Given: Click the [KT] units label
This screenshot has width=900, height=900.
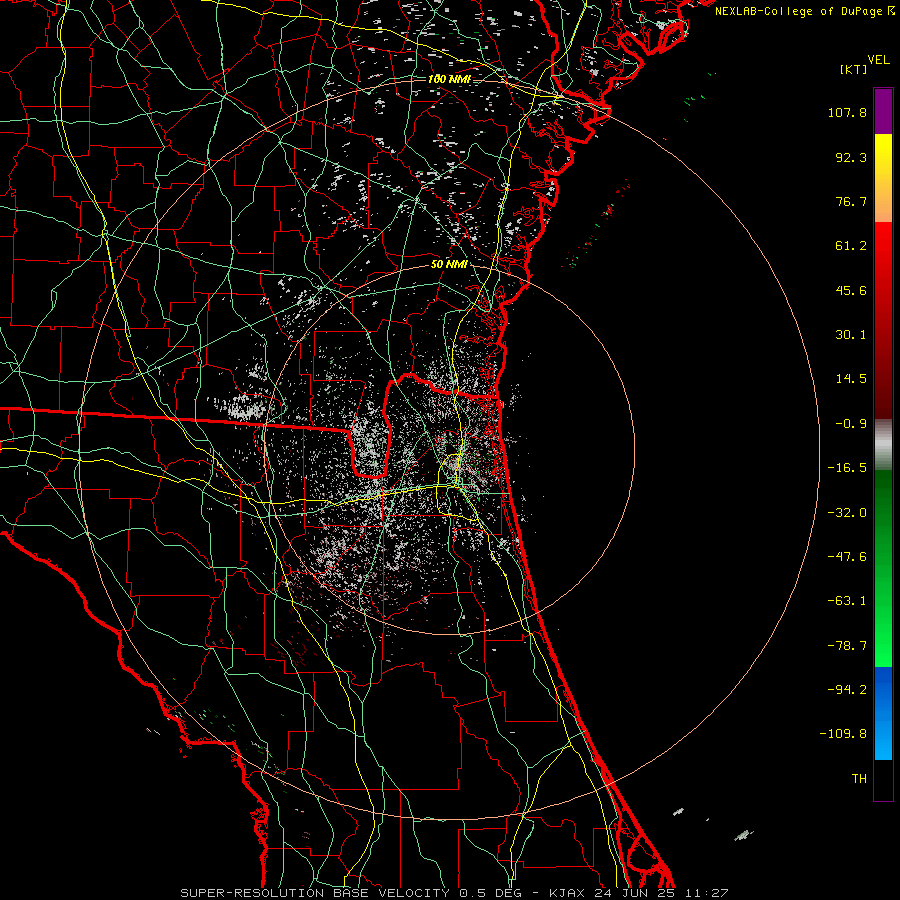Looking at the screenshot, I should click(854, 69).
